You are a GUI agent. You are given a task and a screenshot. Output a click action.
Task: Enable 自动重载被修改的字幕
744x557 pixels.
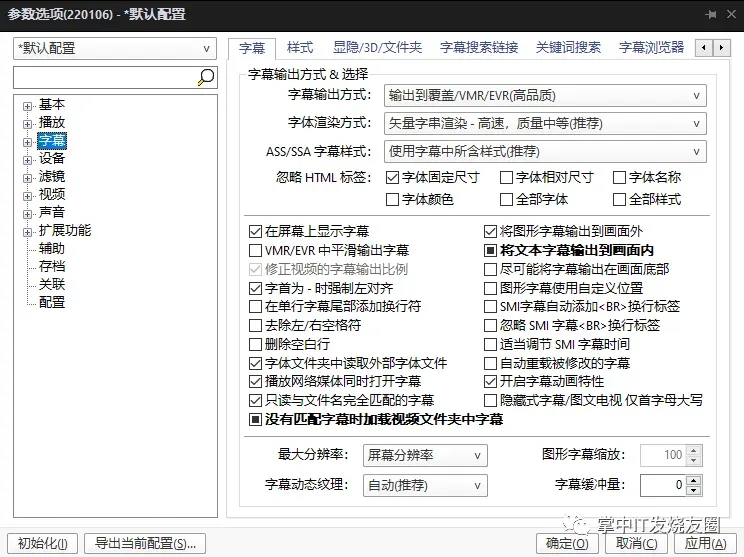490,363
